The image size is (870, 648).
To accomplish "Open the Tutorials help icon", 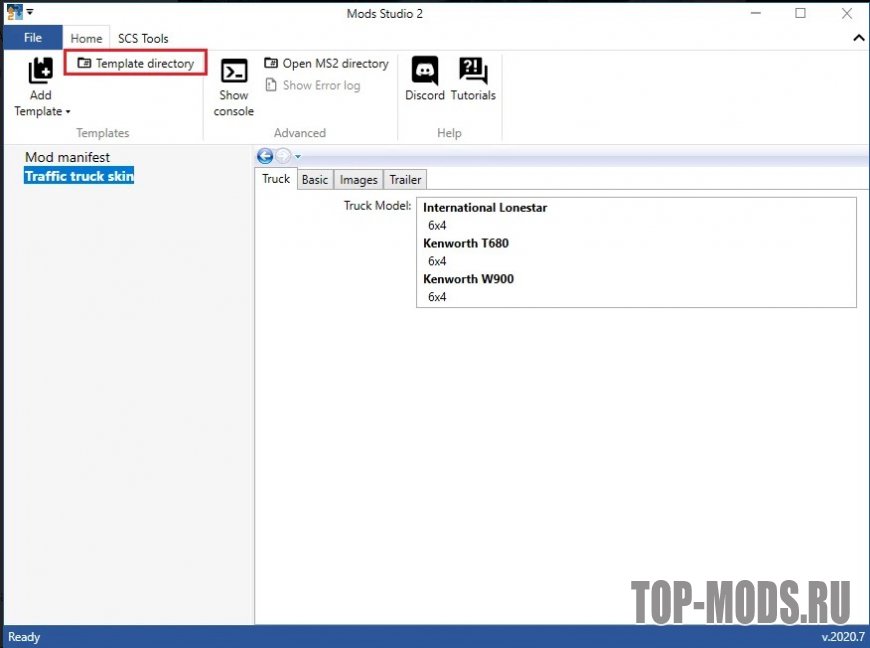I will coord(473,71).
